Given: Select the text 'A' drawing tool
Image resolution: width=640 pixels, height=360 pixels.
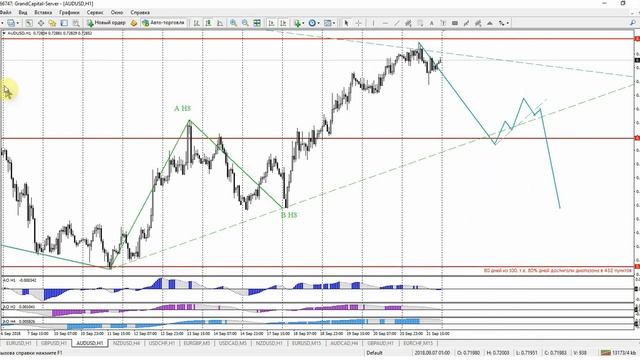Looking at the screenshot, I should point(431,23).
